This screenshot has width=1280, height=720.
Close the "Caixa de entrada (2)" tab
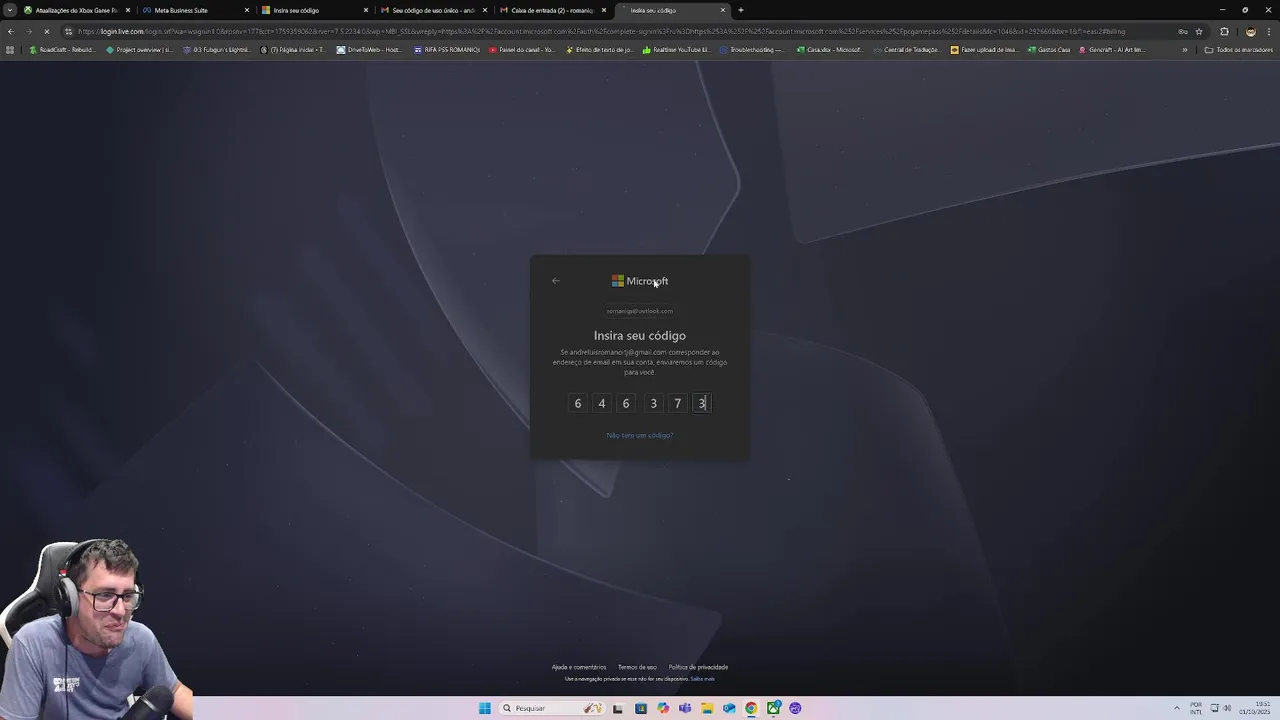point(604,10)
